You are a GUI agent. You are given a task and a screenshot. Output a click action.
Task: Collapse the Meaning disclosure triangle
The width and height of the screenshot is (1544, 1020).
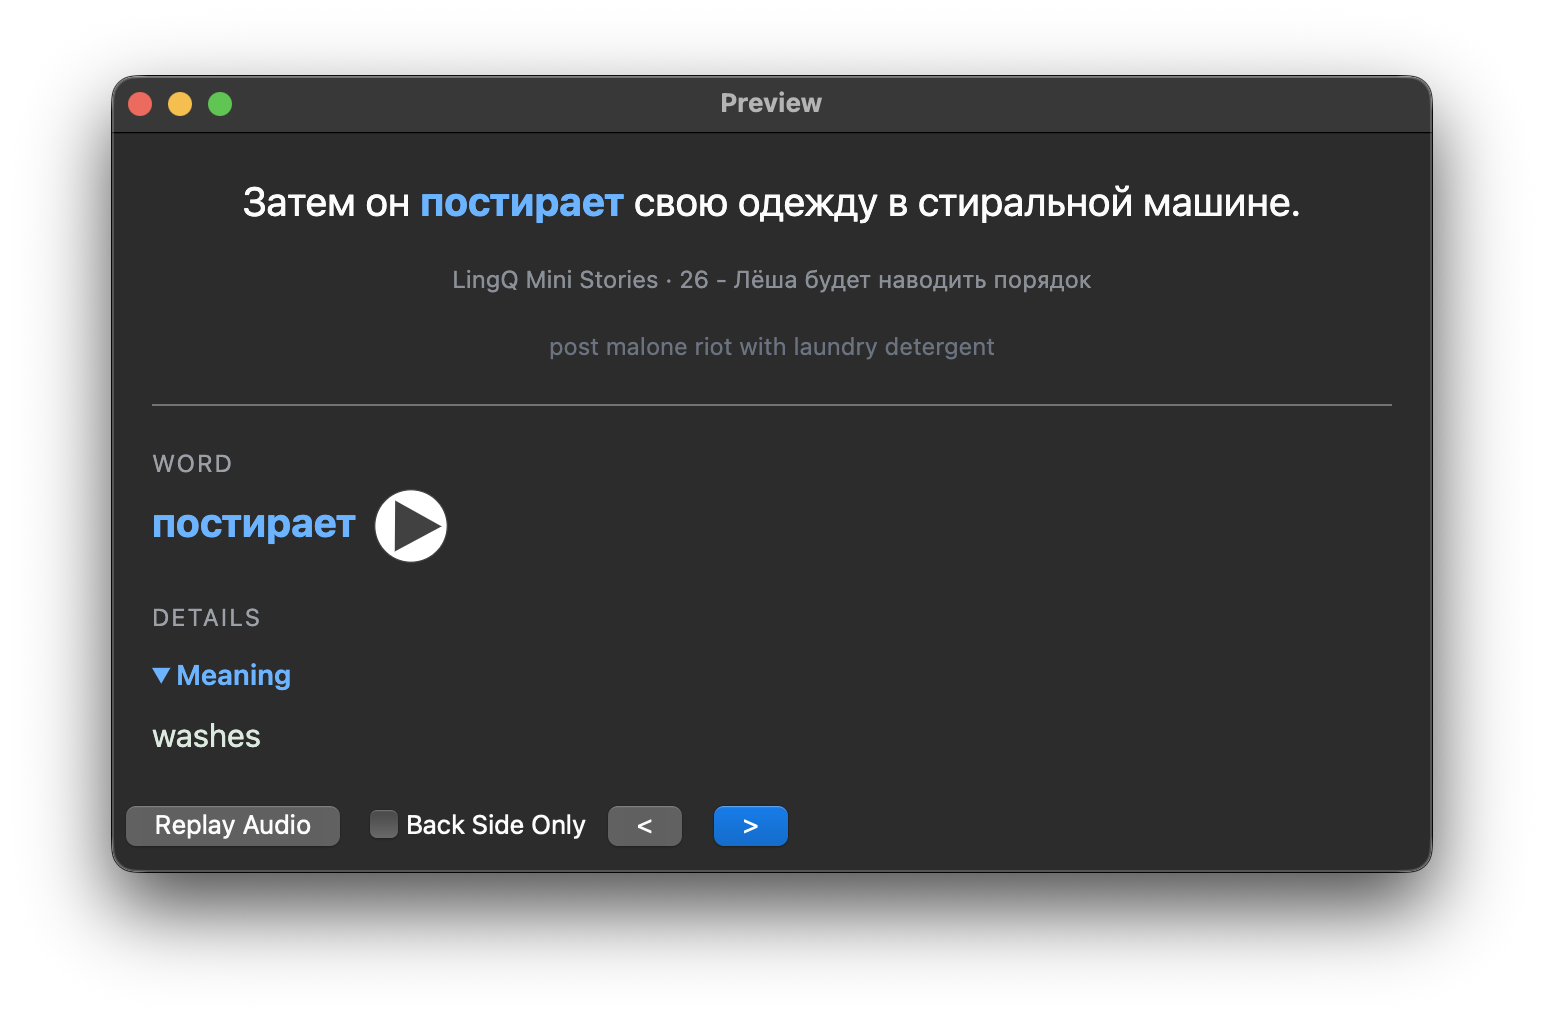click(x=161, y=676)
